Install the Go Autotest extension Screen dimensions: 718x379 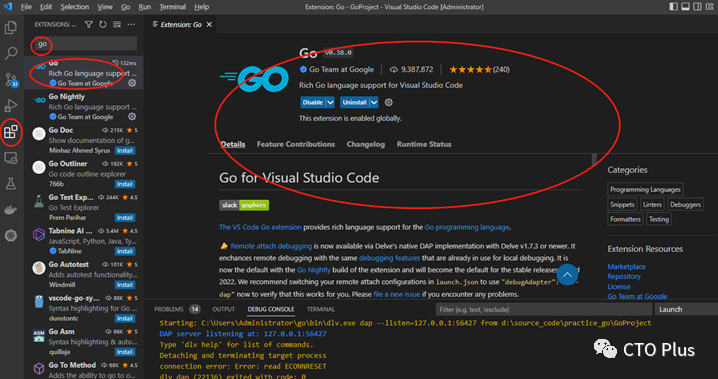pyautogui.click(x=125, y=285)
